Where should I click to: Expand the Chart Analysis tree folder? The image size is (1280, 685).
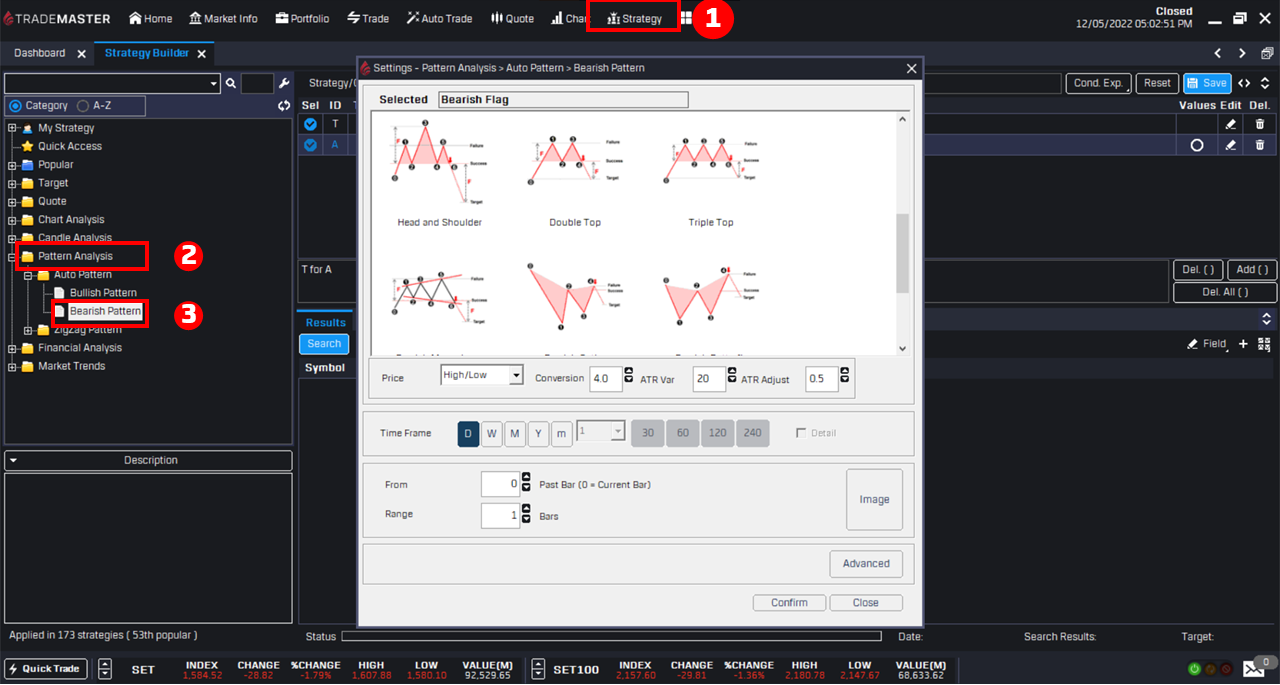pos(12,220)
